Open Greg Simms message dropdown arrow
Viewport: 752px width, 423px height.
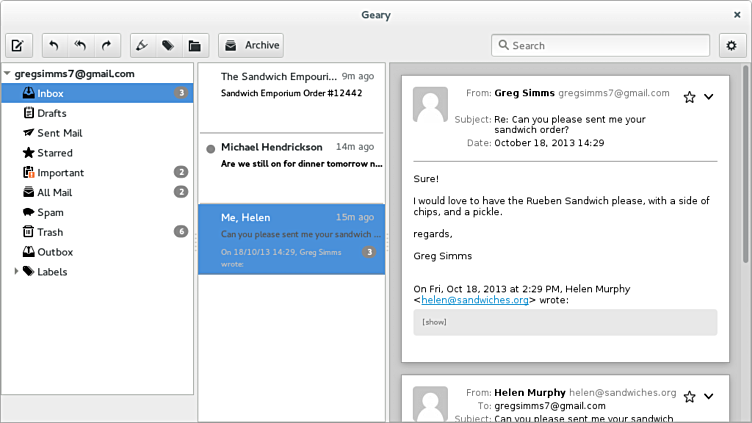tap(709, 97)
